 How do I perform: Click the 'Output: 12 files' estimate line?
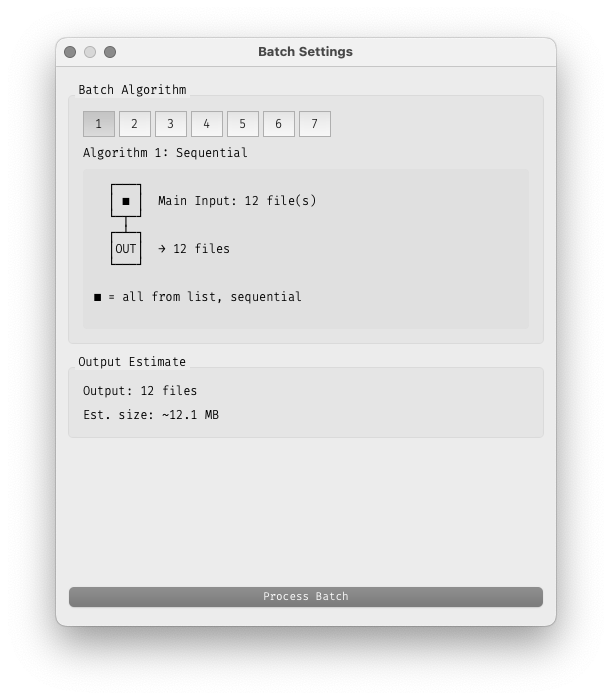pos(140,391)
